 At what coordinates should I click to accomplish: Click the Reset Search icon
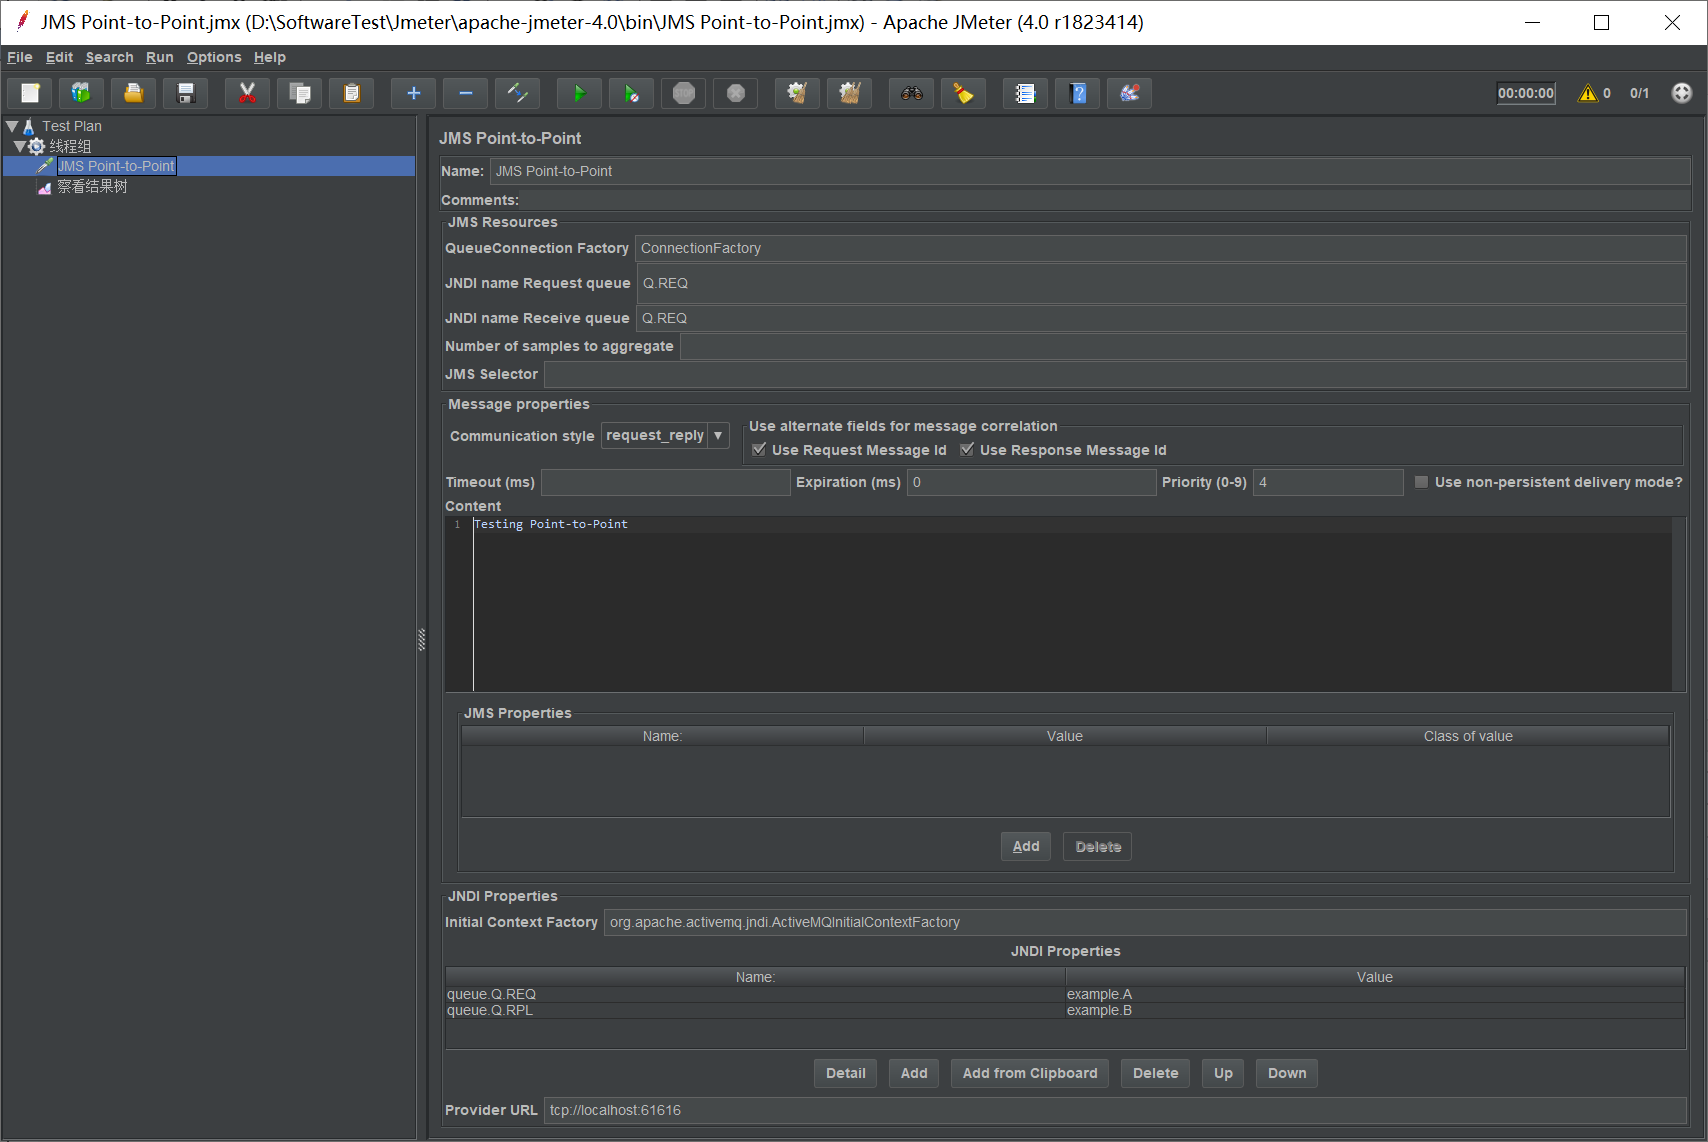(x=963, y=93)
